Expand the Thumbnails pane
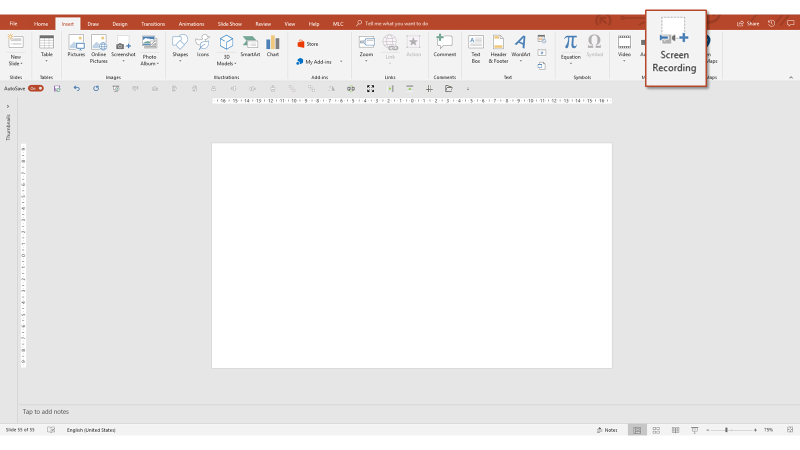800x450 pixels. 8,107
